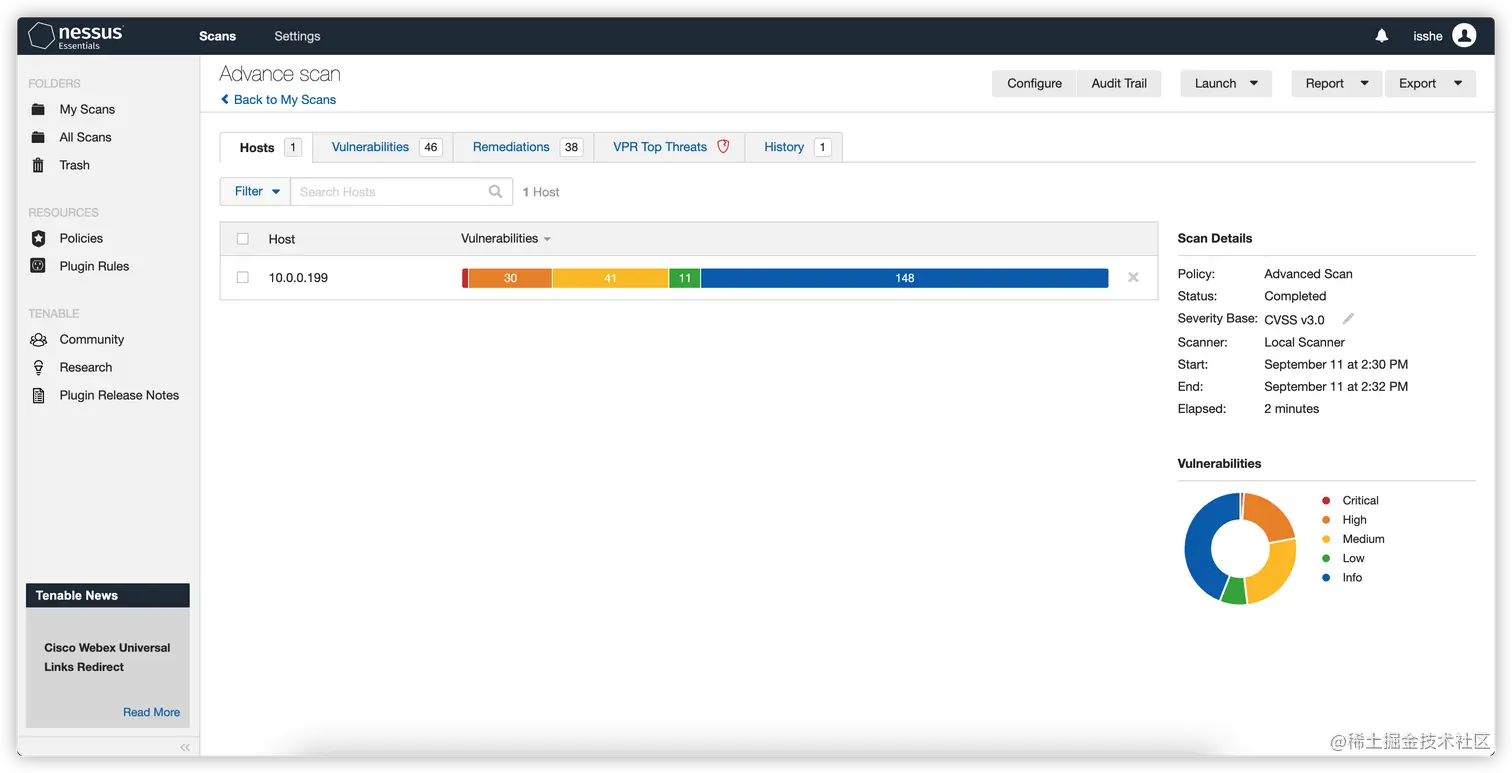Click the yellow Medium bar showing 41
The width and height of the screenshot is (1512, 773).
click(610, 278)
